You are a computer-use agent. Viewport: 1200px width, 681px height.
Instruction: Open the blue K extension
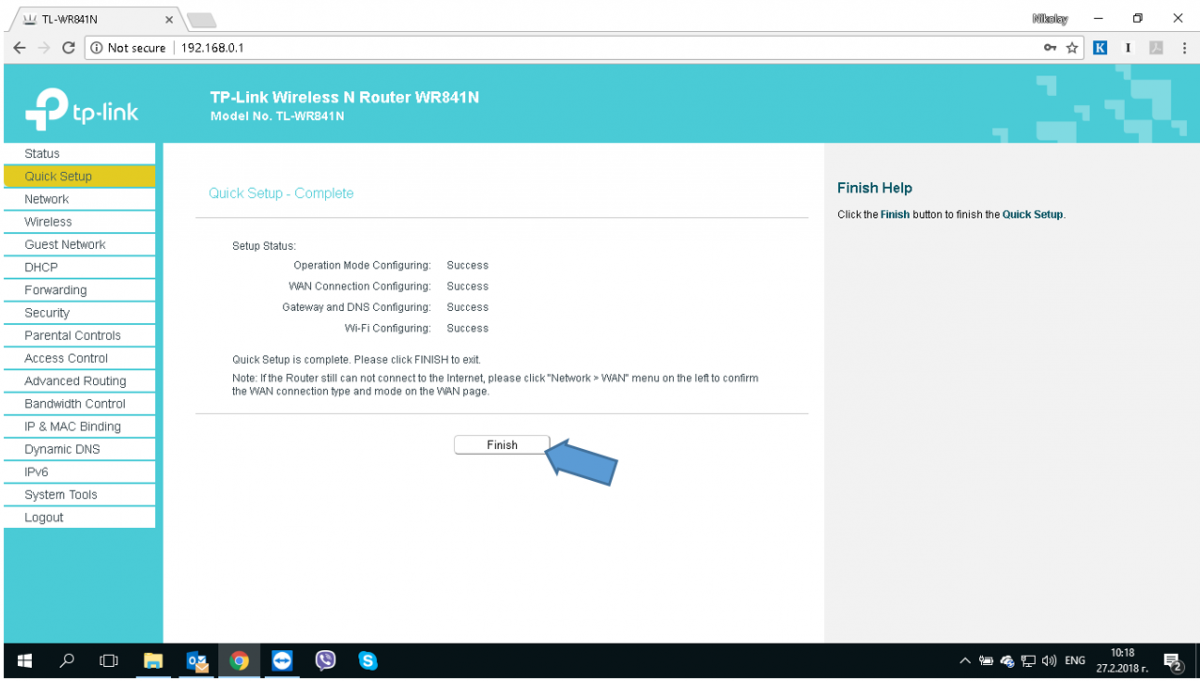point(1100,48)
